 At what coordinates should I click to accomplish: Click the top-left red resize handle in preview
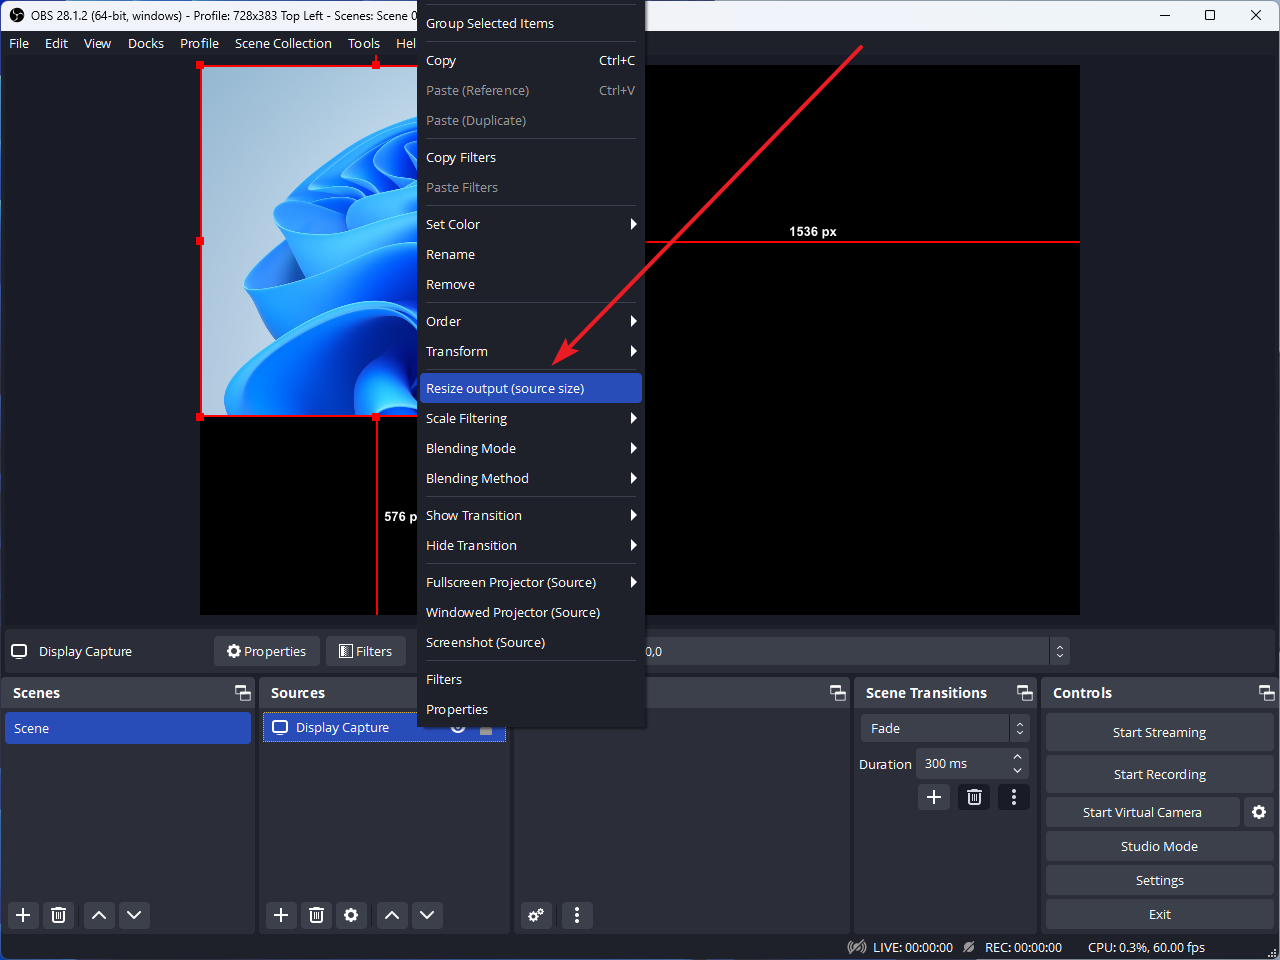pyautogui.click(x=200, y=65)
